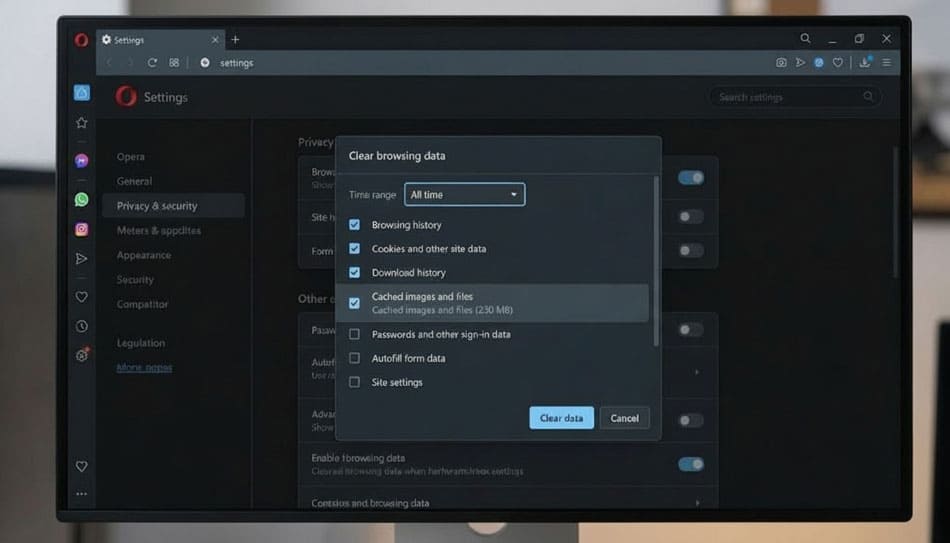Click the Opera logo menu button
Viewport: 950px width, 543px height.
(x=81, y=40)
